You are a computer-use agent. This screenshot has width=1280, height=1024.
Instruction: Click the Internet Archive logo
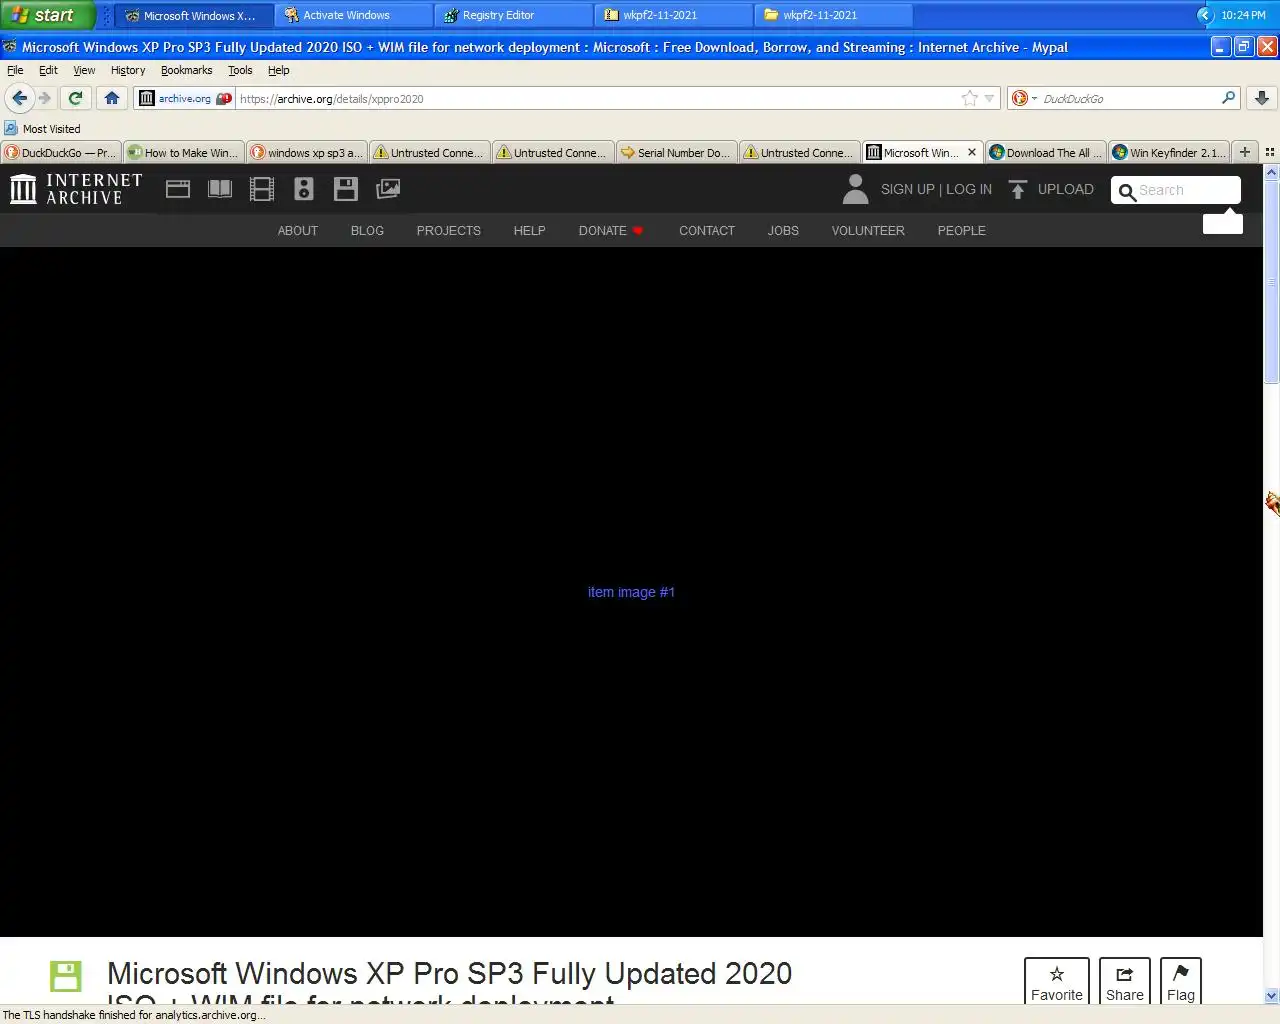click(76, 189)
